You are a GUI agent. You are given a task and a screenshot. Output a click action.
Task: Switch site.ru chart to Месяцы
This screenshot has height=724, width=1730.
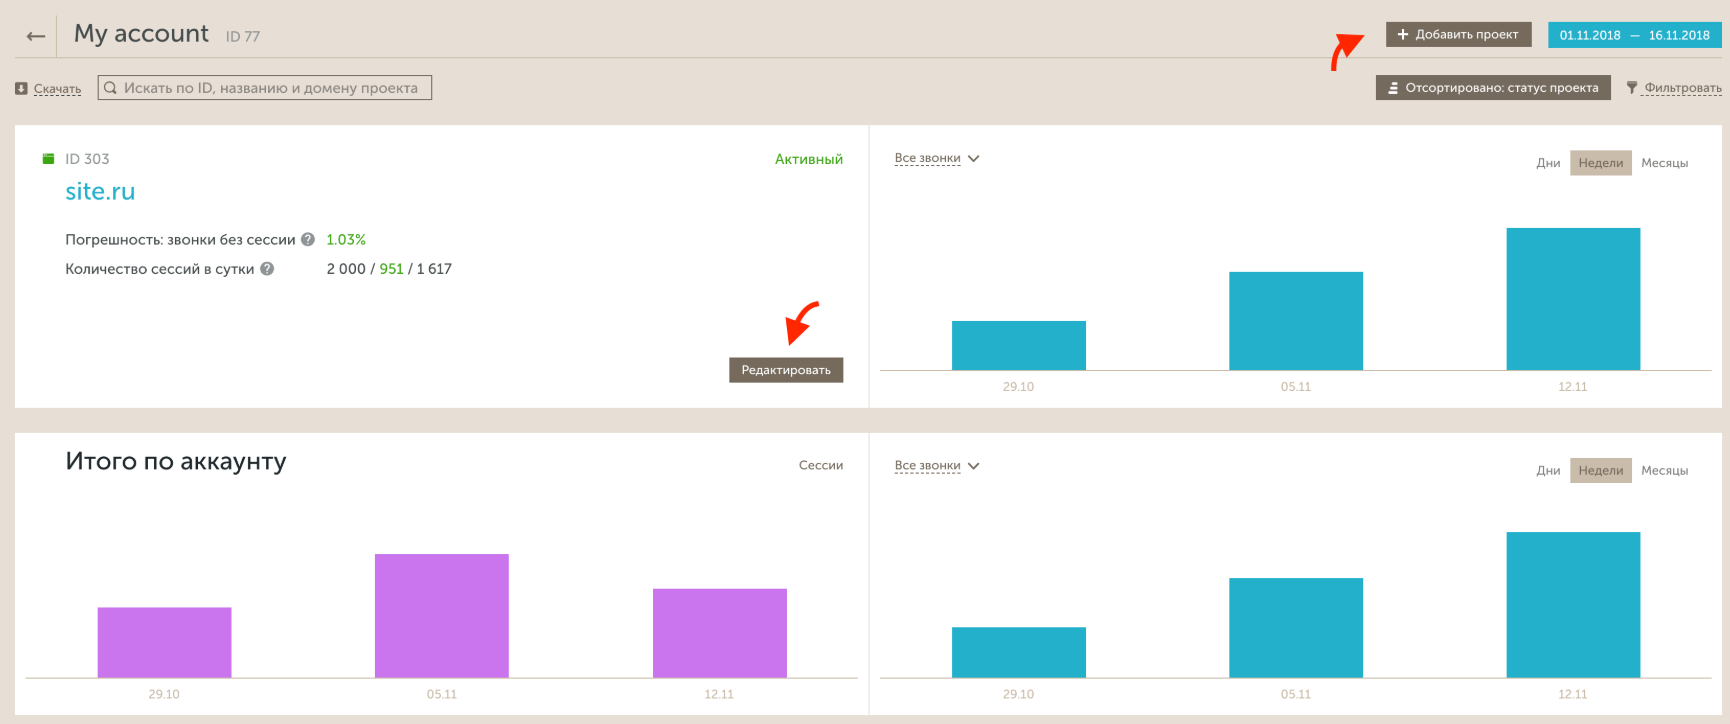pos(1664,163)
